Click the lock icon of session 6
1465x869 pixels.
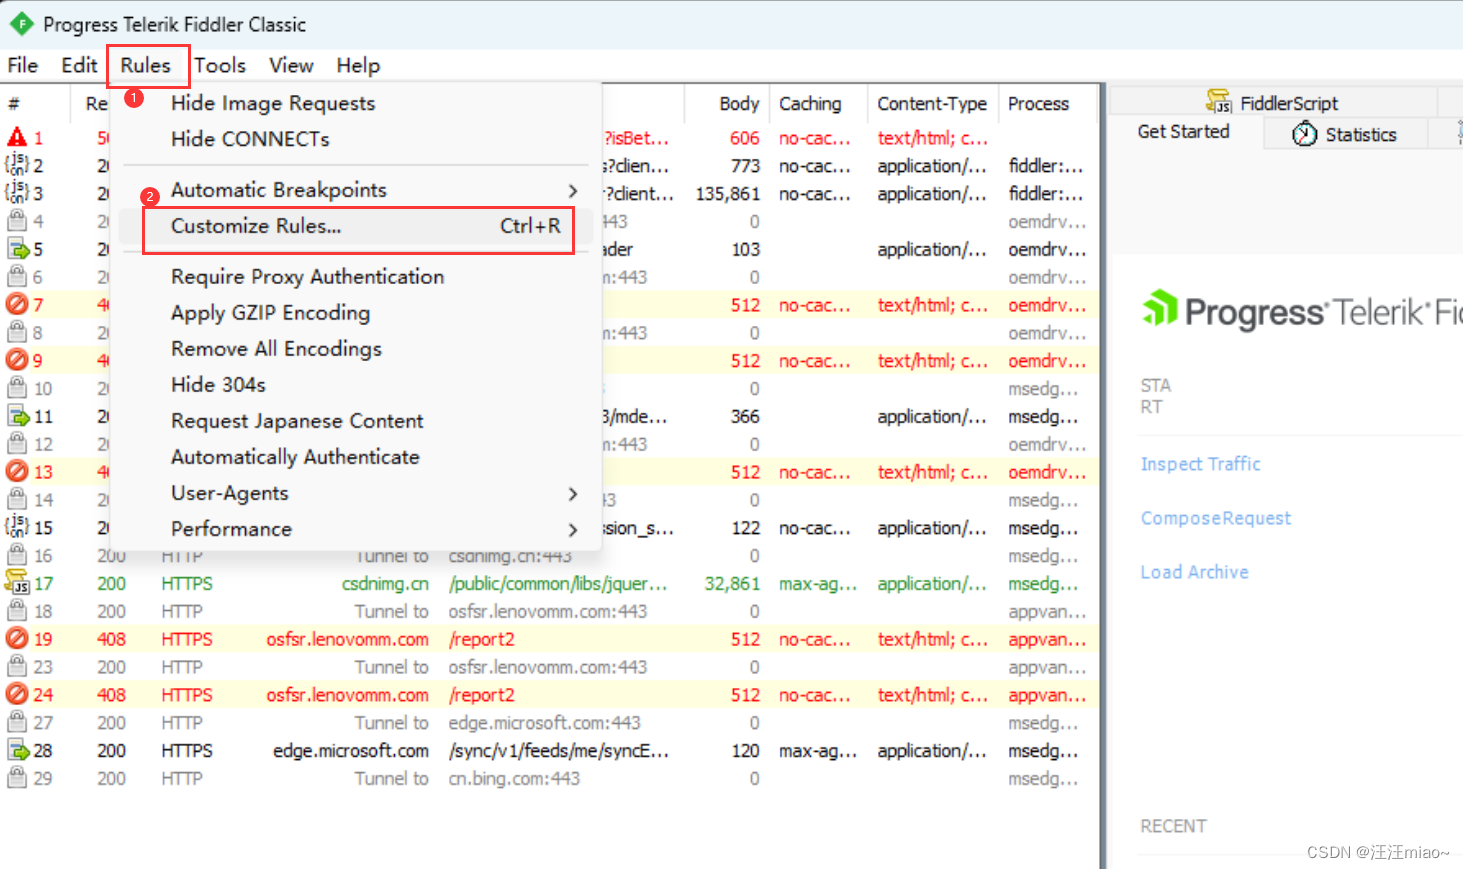pos(17,276)
